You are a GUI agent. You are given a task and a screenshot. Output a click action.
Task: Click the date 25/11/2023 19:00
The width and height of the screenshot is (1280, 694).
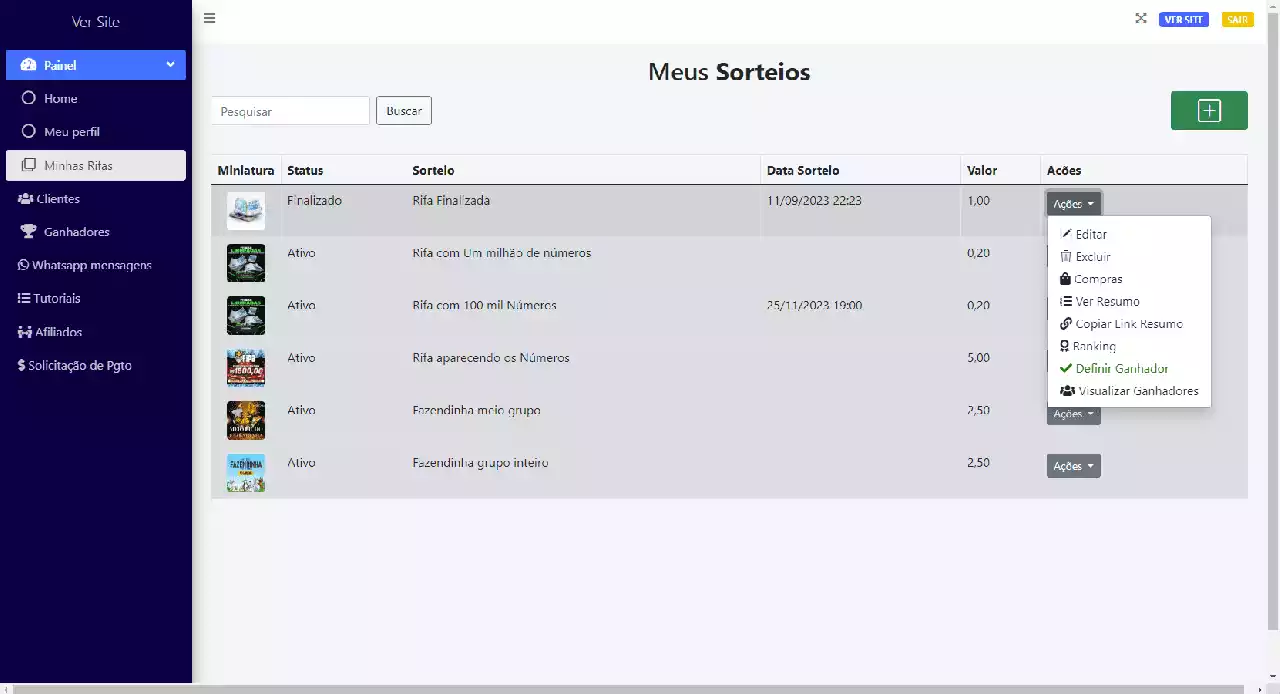point(814,305)
